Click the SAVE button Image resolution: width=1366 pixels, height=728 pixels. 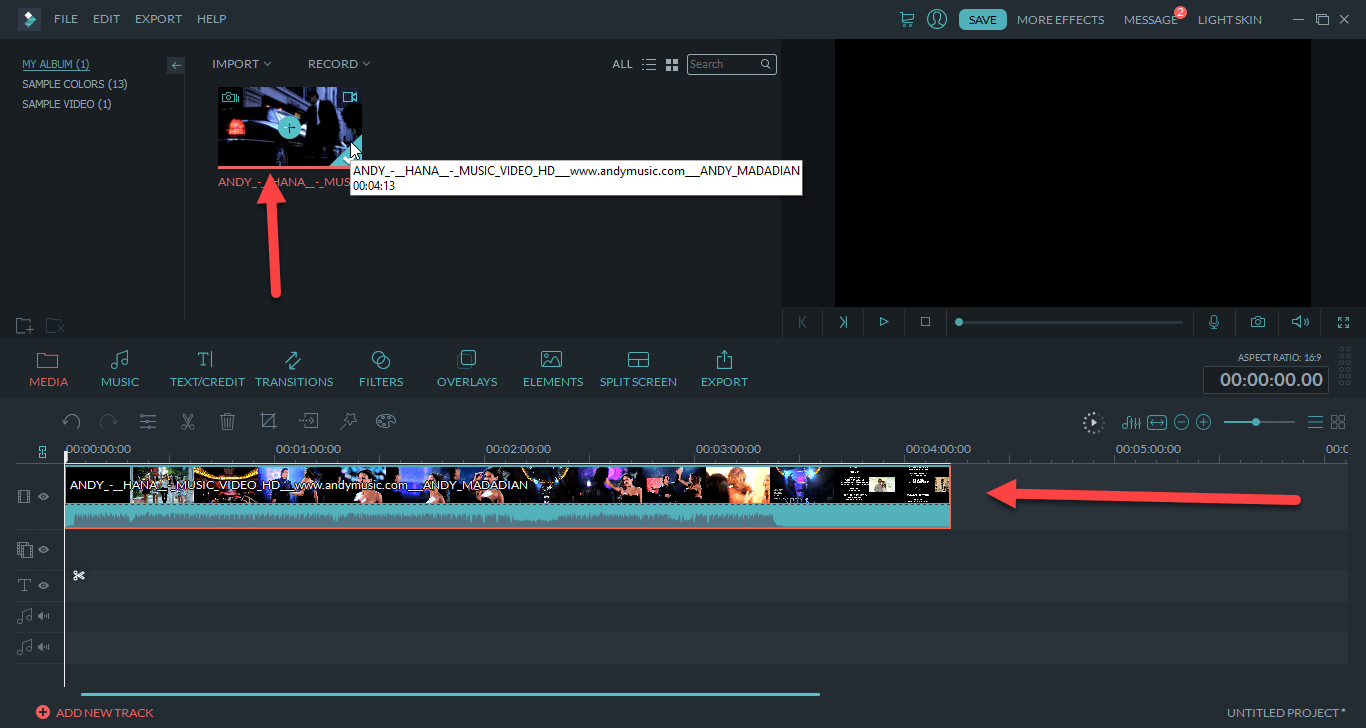[x=982, y=19]
